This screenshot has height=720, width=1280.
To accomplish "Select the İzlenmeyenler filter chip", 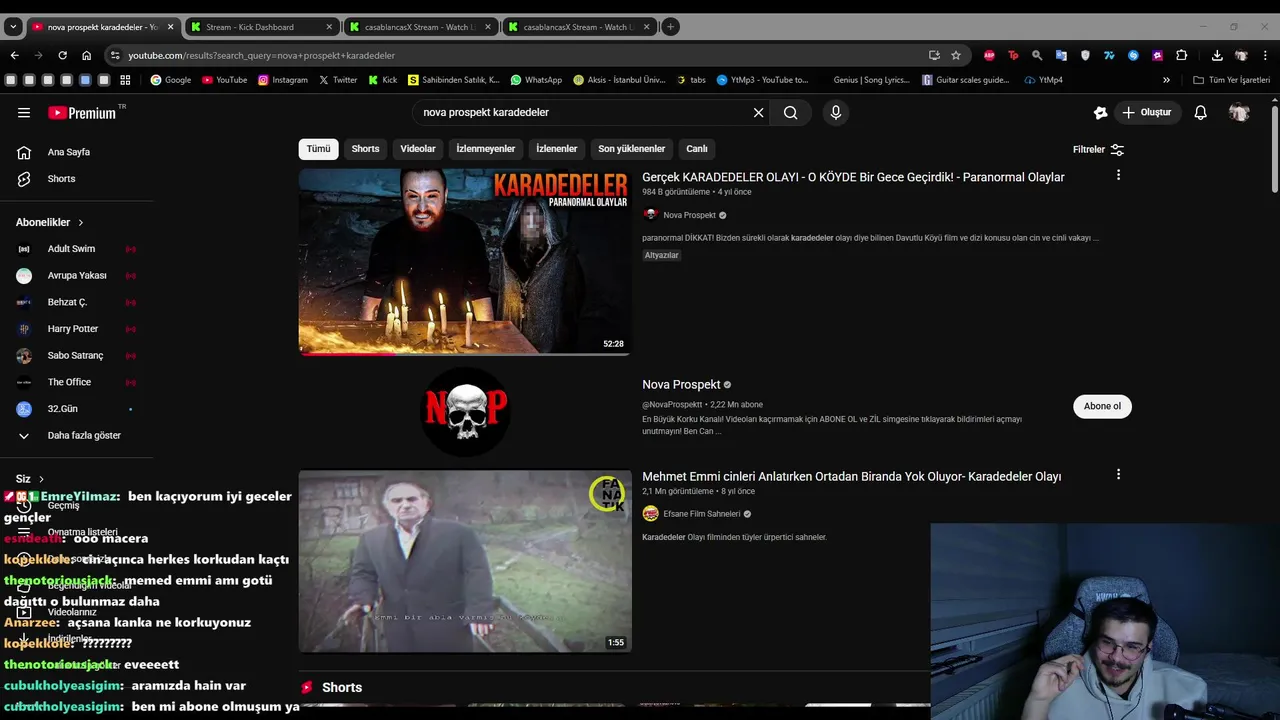I will click(x=486, y=149).
